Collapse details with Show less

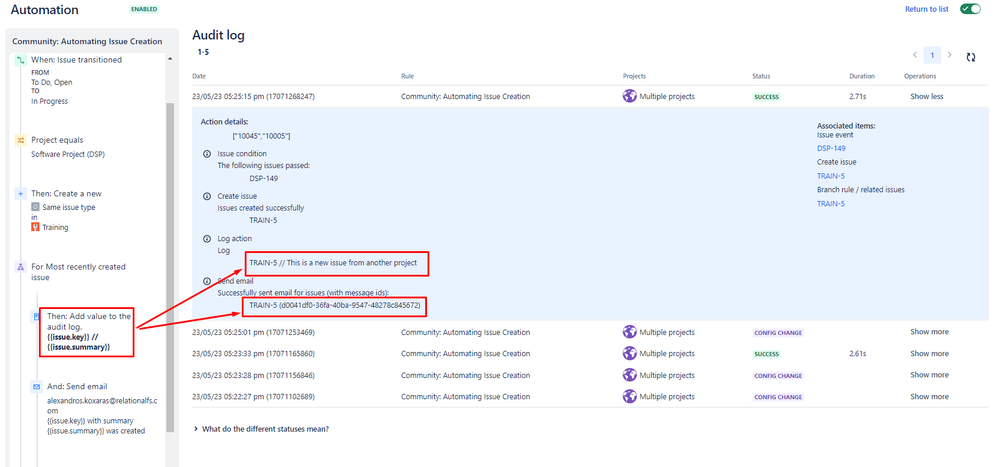[926, 97]
